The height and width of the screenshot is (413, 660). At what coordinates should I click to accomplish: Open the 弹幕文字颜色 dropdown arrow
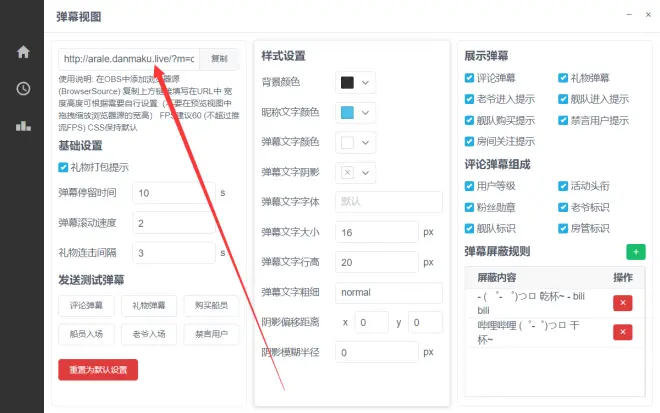(x=365, y=143)
